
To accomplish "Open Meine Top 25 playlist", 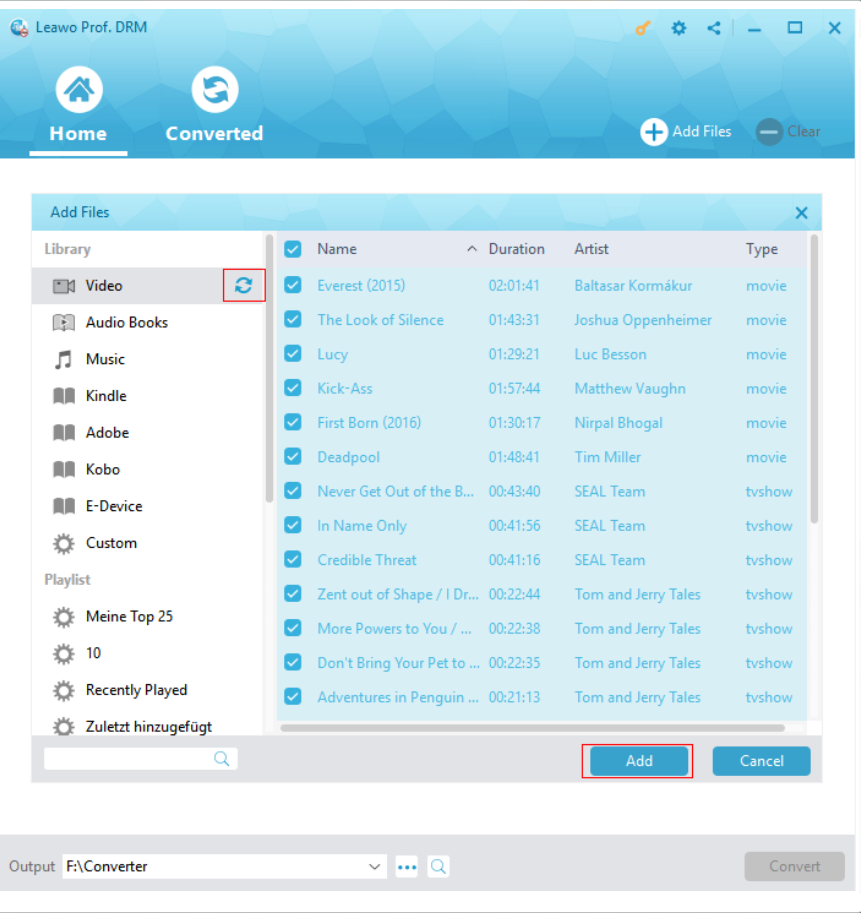I will click(x=148, y=616).
